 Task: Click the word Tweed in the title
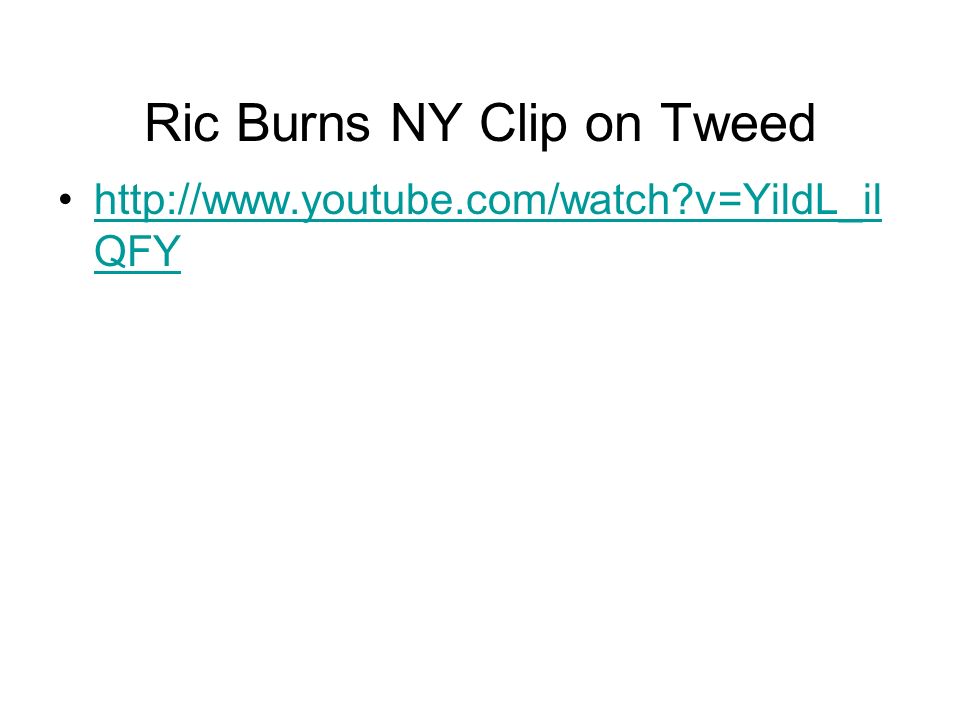click(x=738, y=123)
